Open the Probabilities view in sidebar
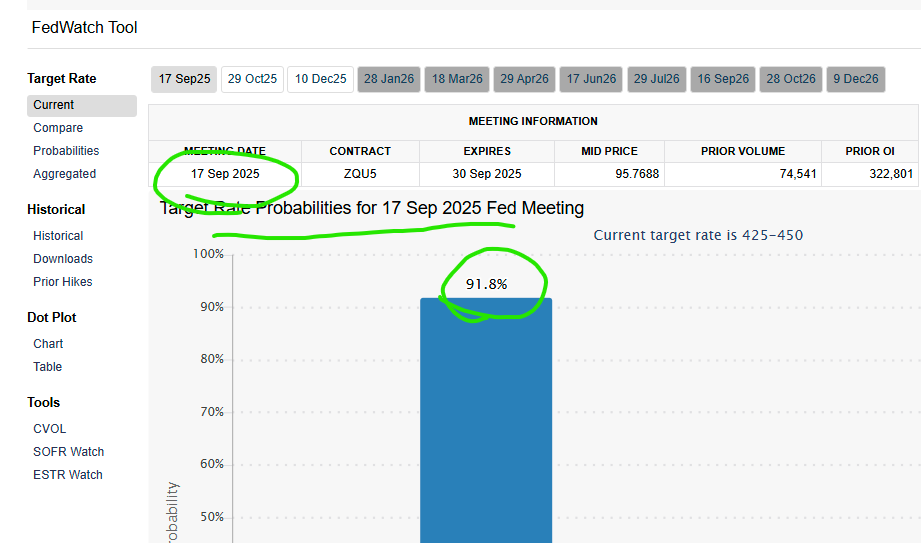Image resolution: width=921 pixels, height=543 pixels. [x=66, y=151]
